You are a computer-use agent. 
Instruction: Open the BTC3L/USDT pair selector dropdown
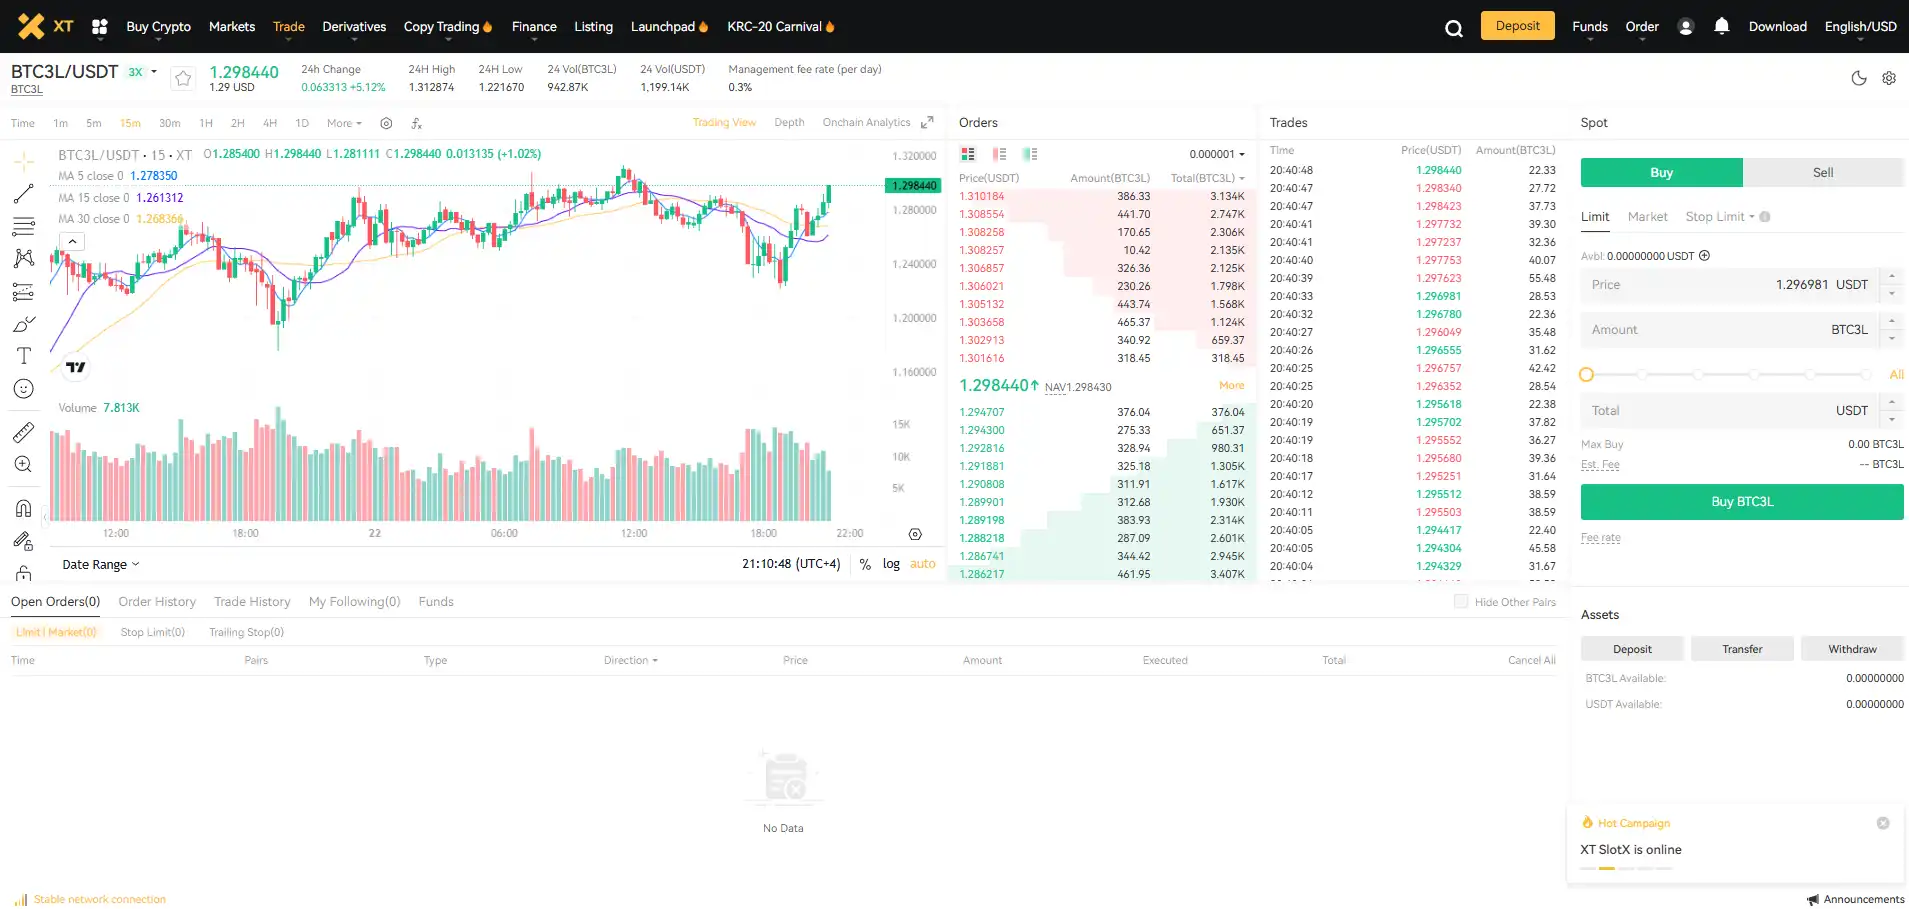154,72
